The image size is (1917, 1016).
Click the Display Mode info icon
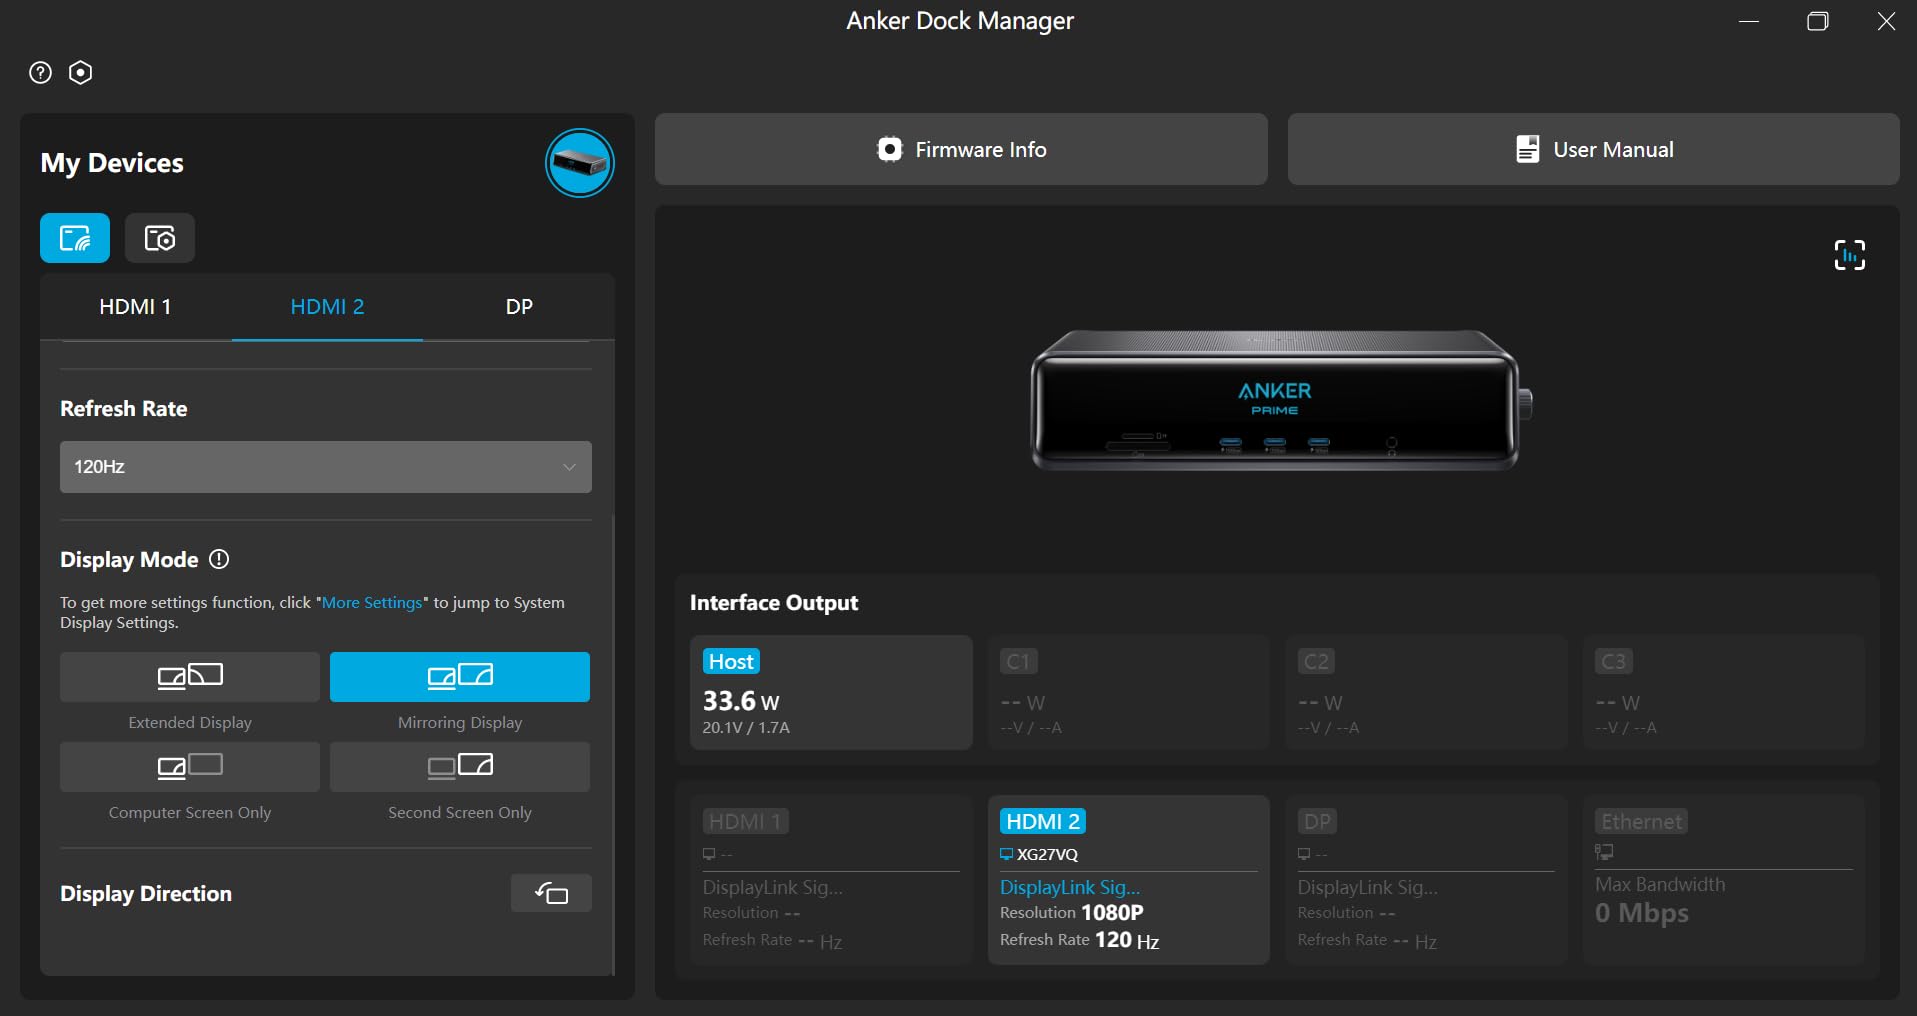[219, 559]
